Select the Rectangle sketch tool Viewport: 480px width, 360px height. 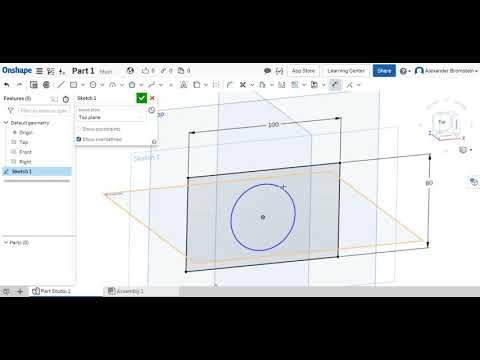pyautogui.click(x=74, y=85)
